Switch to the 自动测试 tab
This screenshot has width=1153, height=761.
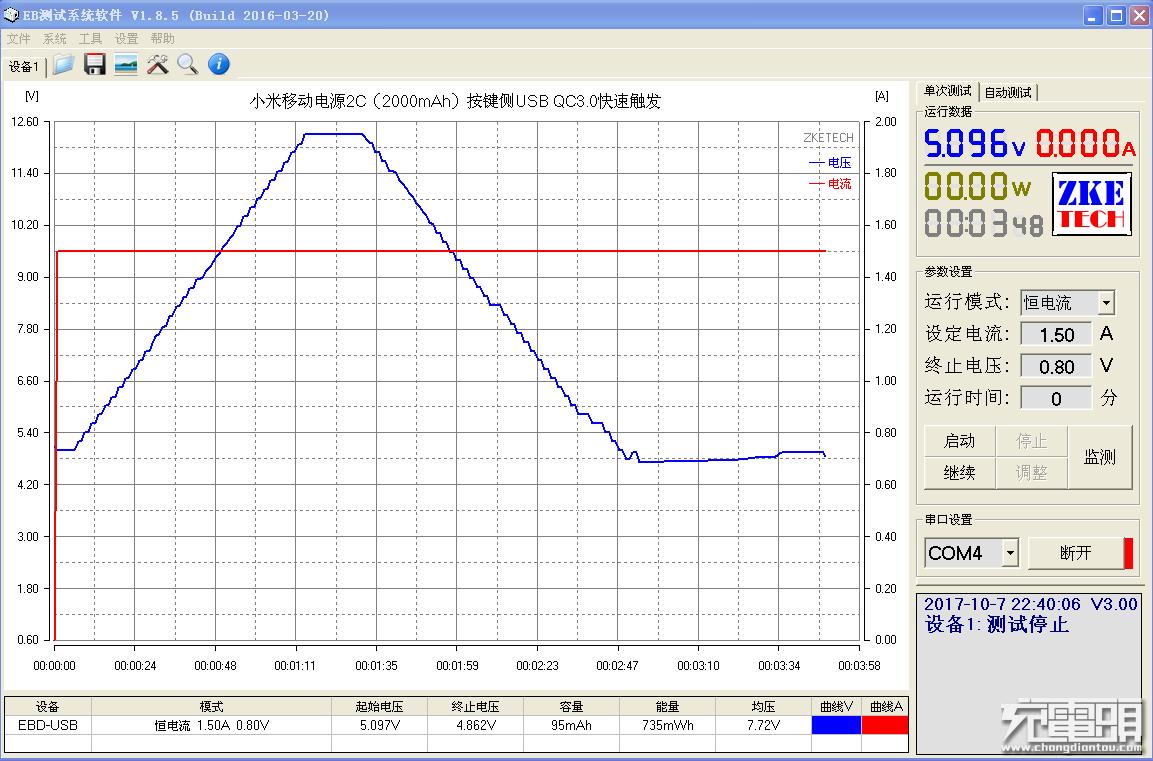(x=1008, y=93)
